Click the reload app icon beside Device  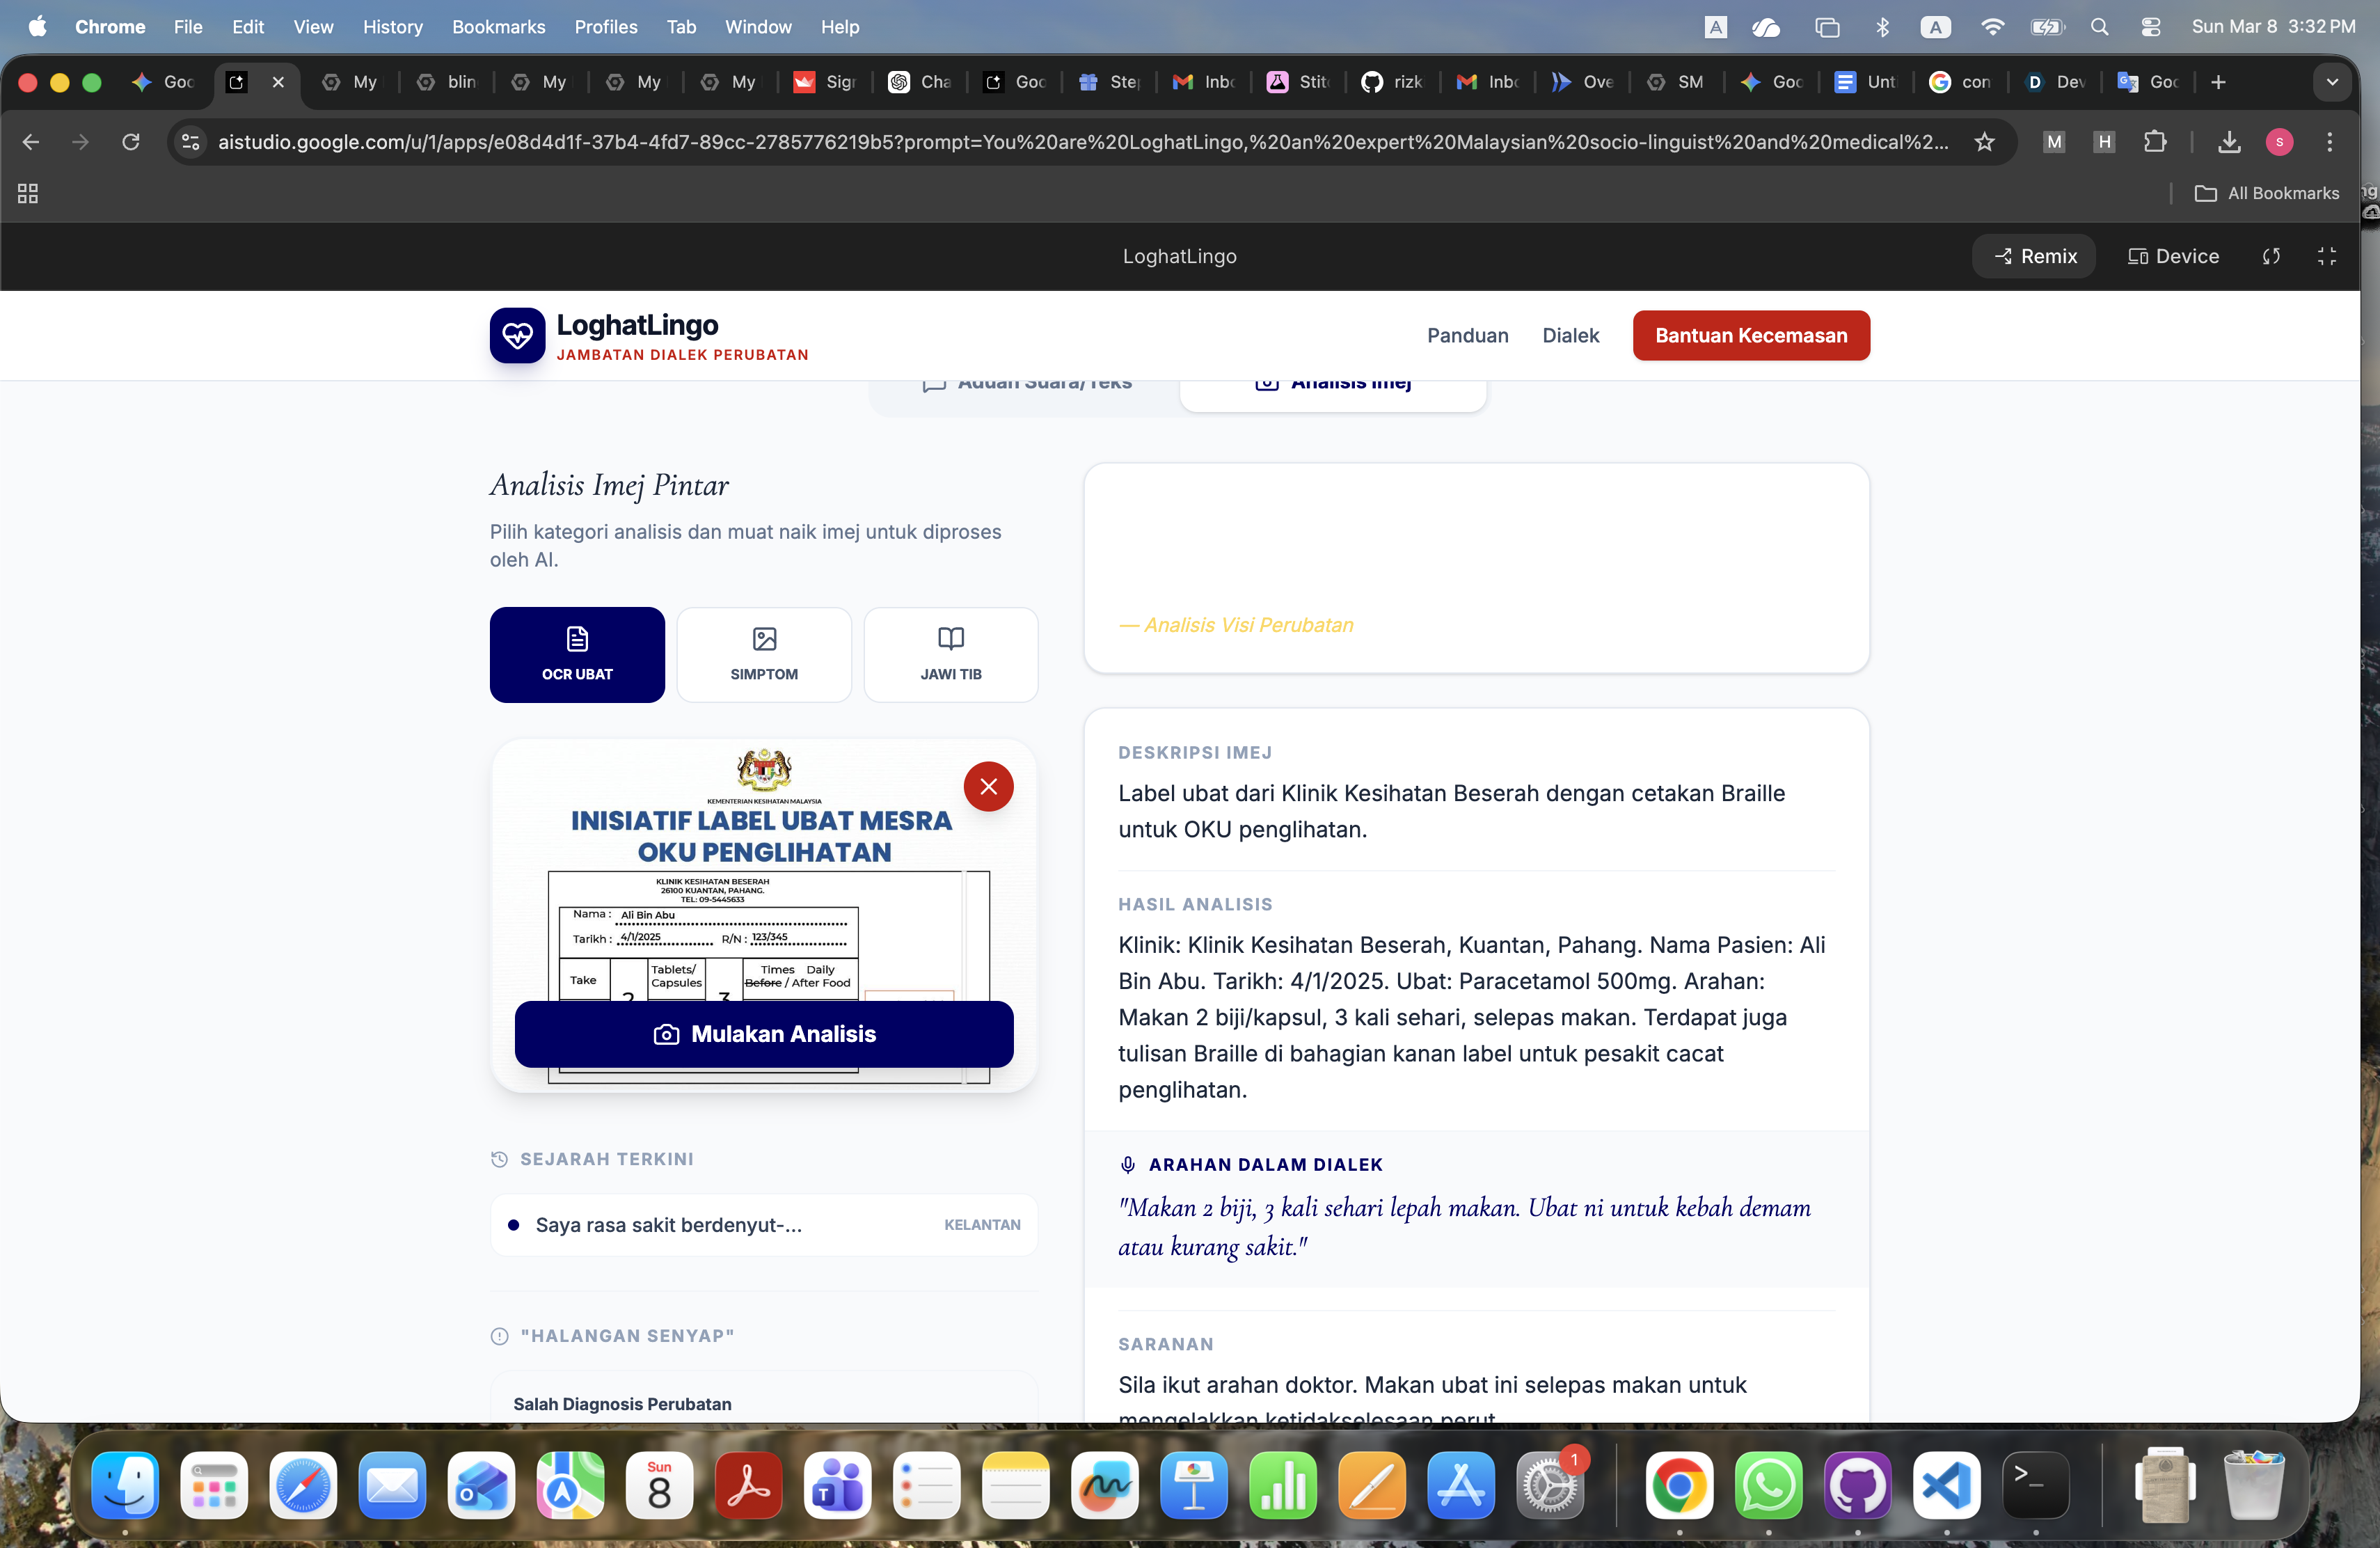[x=2271, y=256]
